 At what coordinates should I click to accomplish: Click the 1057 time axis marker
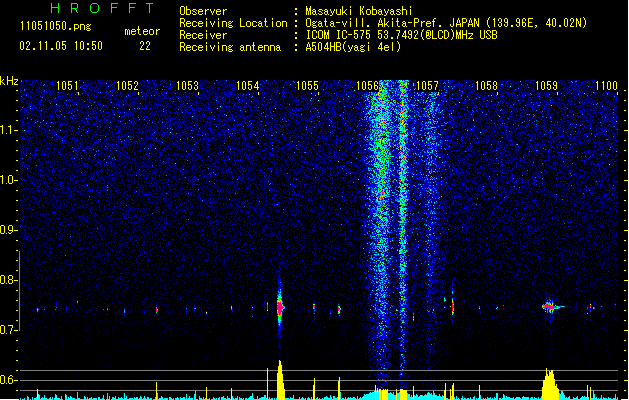427,86
